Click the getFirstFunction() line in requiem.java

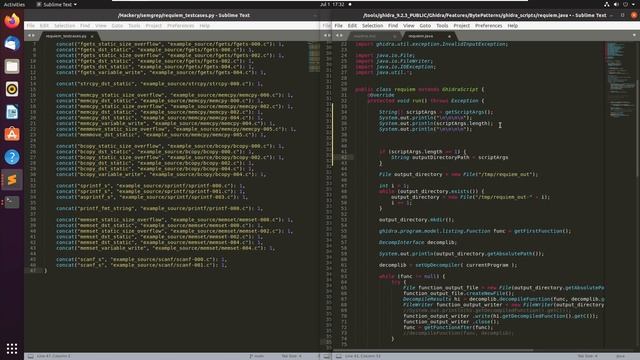475,231
